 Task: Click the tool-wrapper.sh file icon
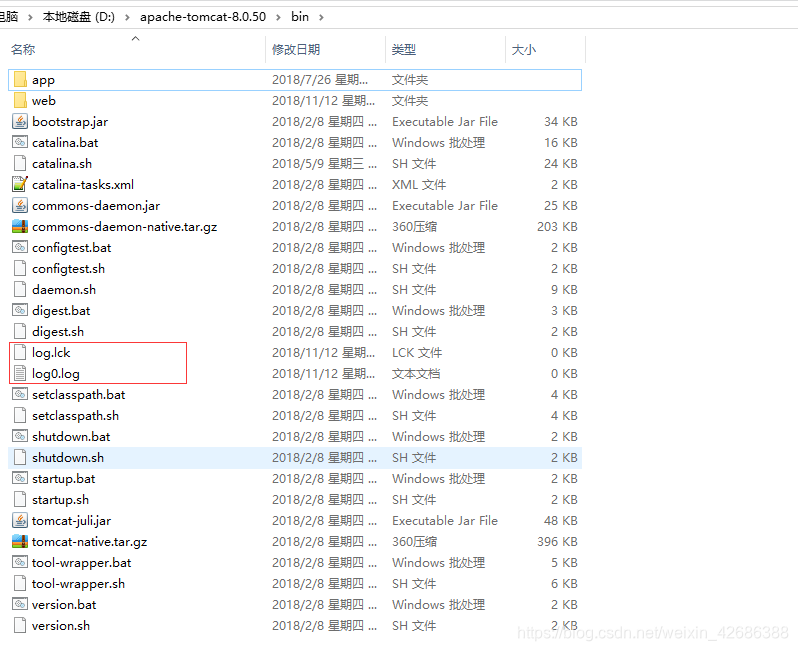20,584
